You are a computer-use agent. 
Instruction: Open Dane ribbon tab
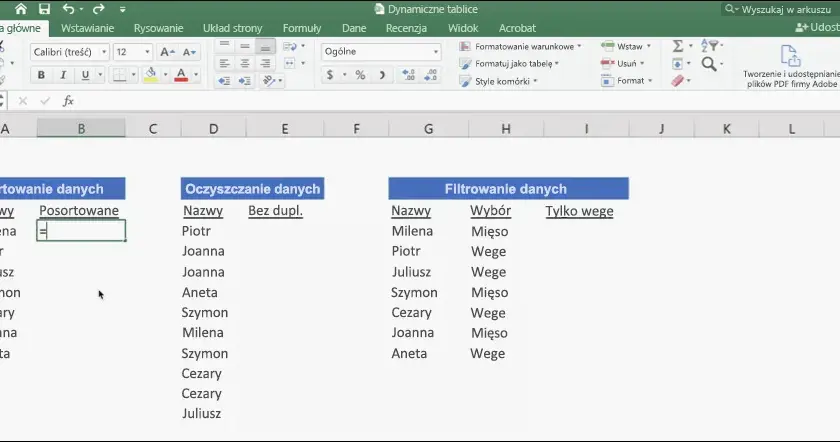click(354, 28)
